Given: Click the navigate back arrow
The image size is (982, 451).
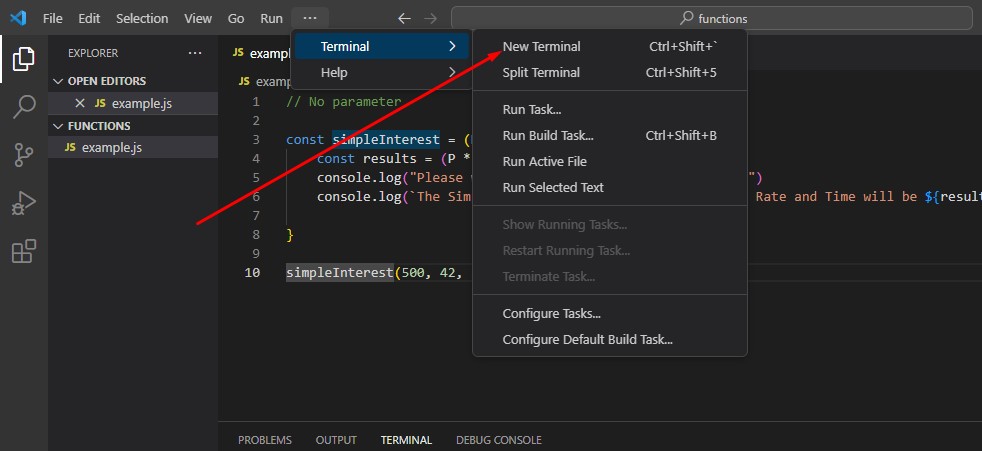Looking at the screenshot, I should point(404,19).
